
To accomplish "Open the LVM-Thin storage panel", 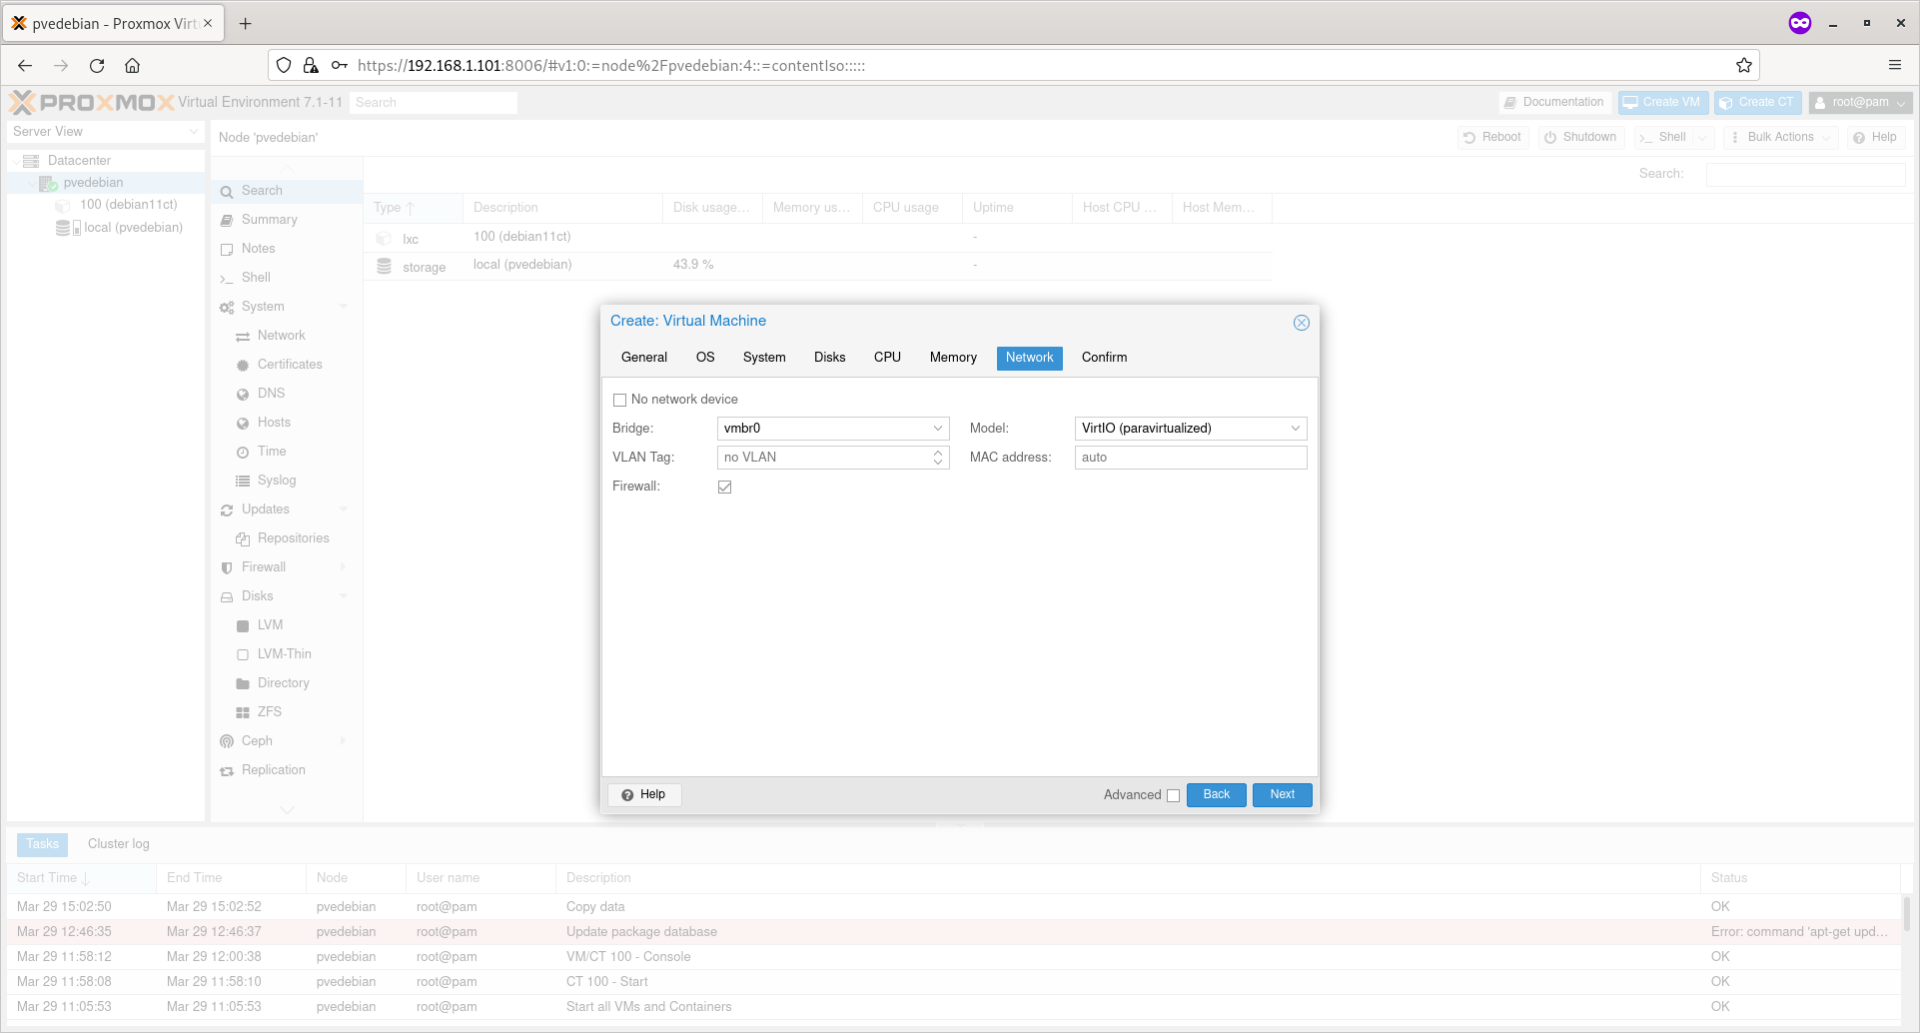I will (x=283, y=653).
